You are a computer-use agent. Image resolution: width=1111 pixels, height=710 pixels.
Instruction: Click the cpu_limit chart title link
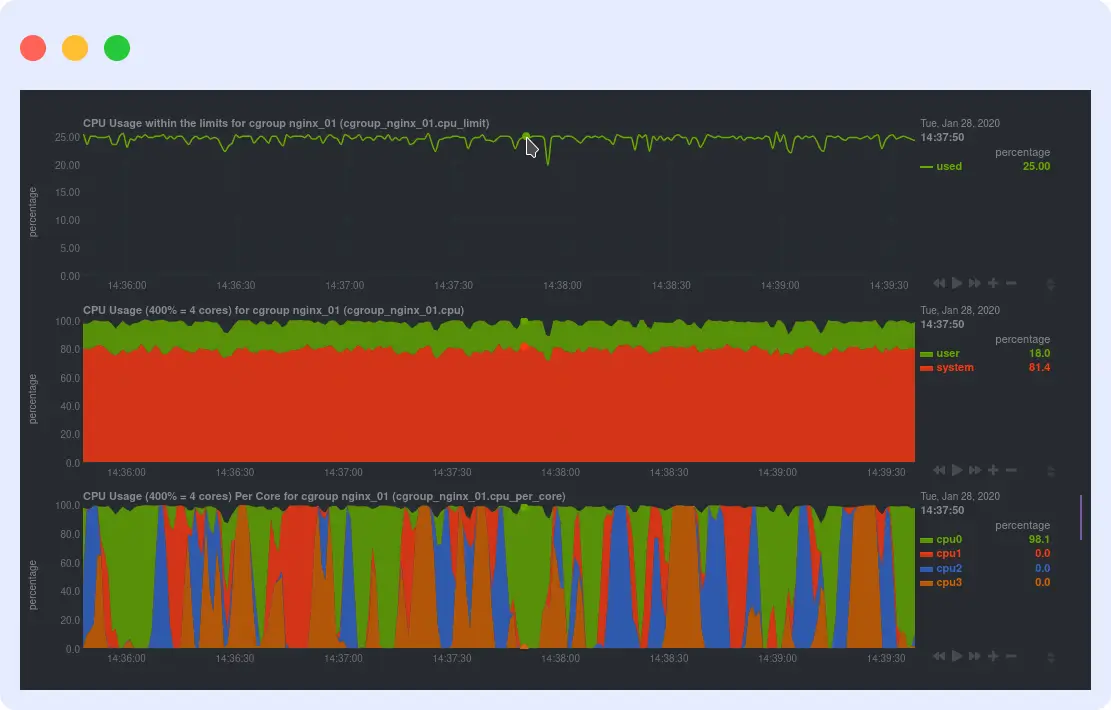pos(287,123)
